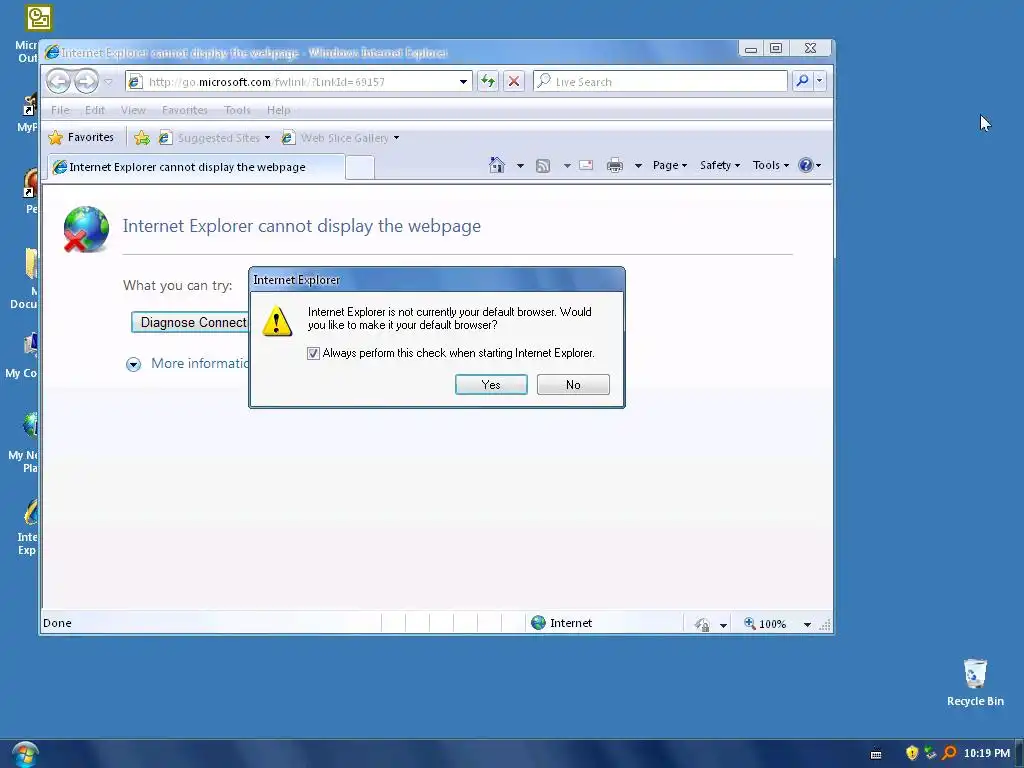Screen dimensions: 1024x768
Task: Click the on-screen keyboard tray icon
Action: [876, 754]
